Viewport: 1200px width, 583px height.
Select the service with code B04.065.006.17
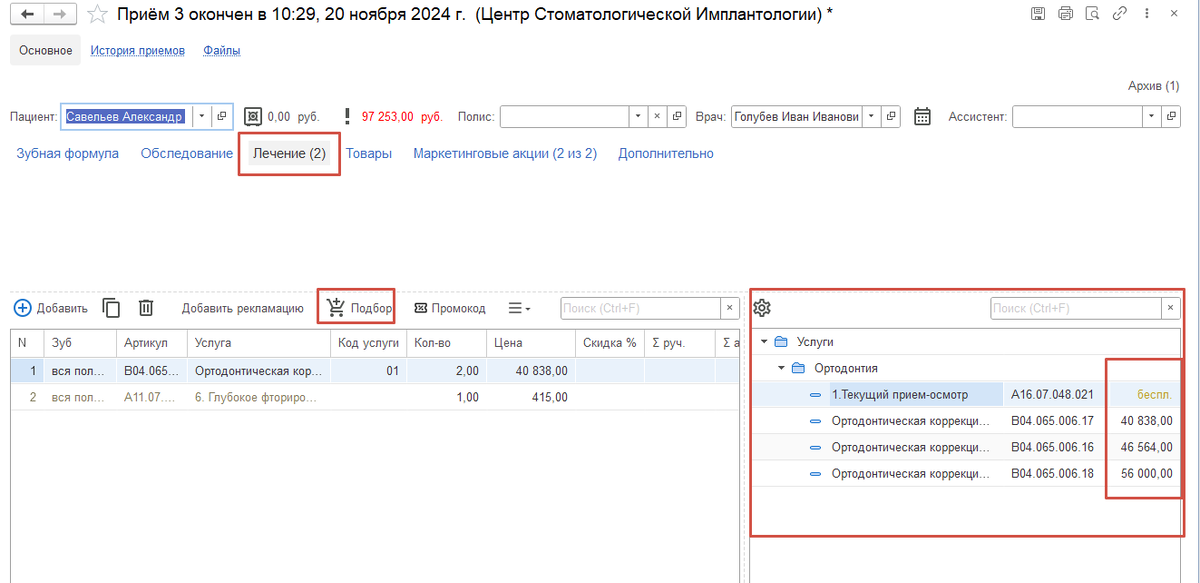pos(966,421)
